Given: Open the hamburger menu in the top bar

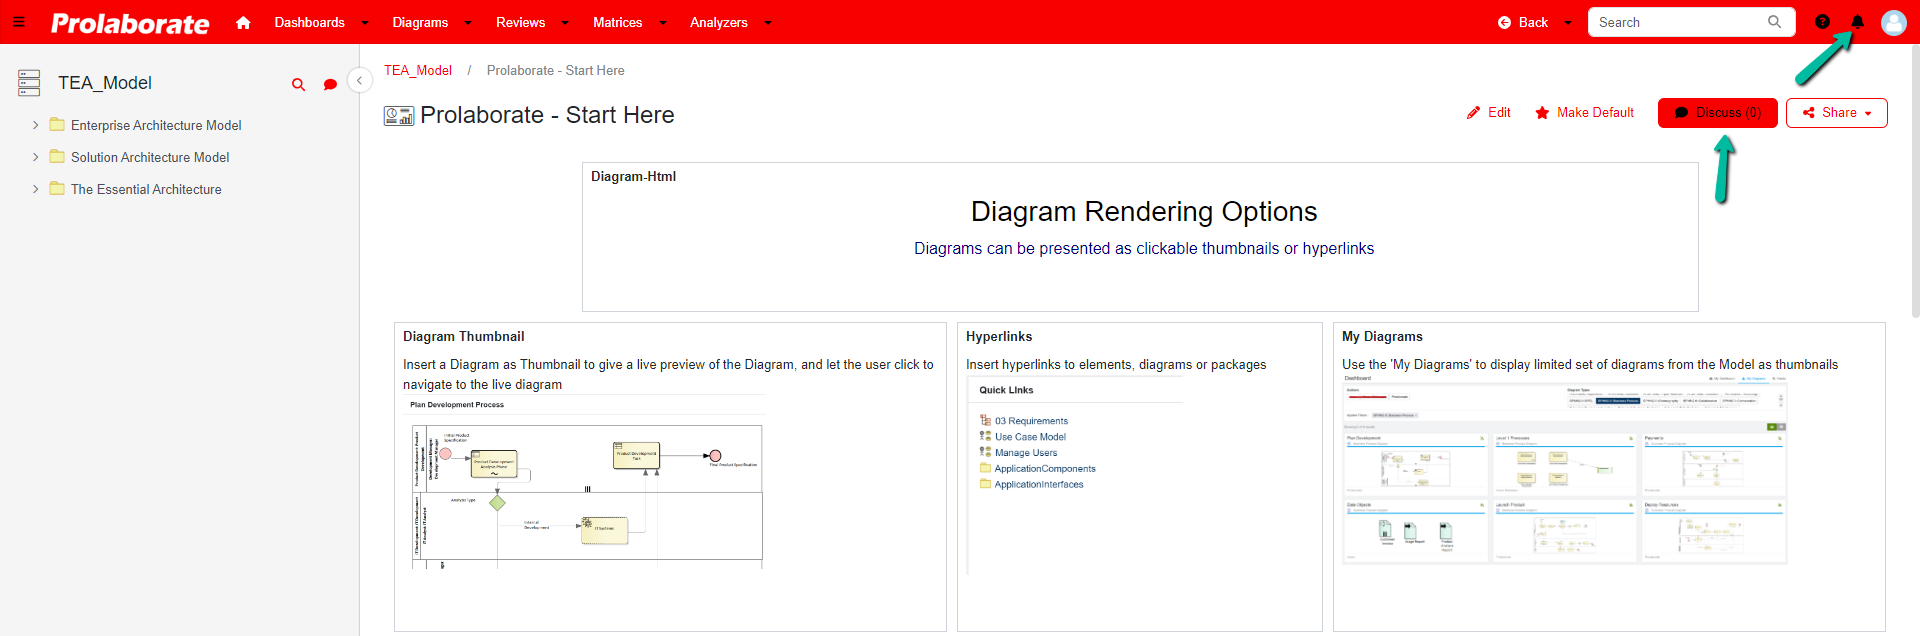Looking at the screenshot, I should (18, 22).
